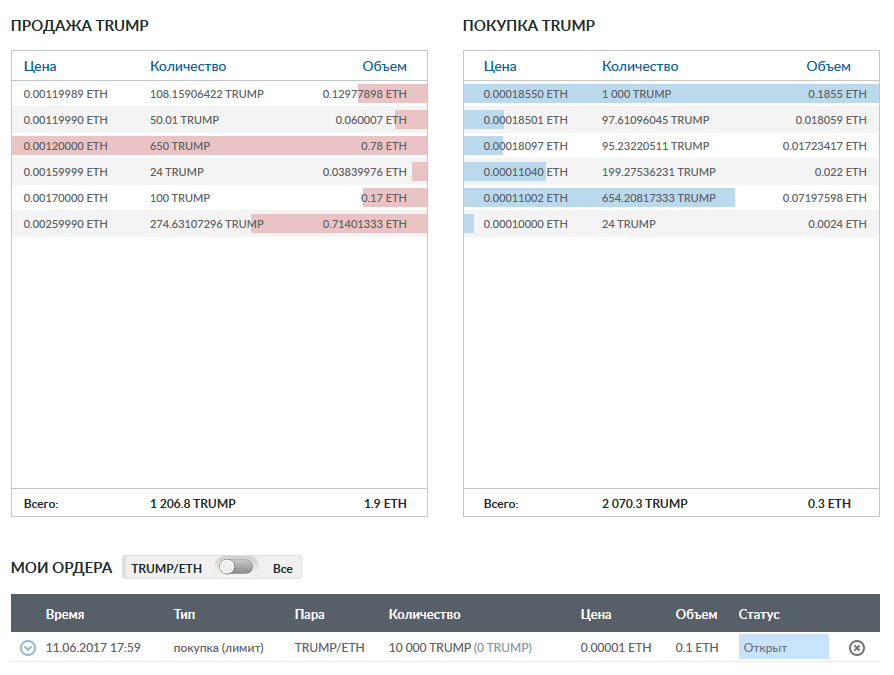Click 0.0024 ETH volume cell
The height and width of the screenshot is (675, 894).
(x=837, y=223)
